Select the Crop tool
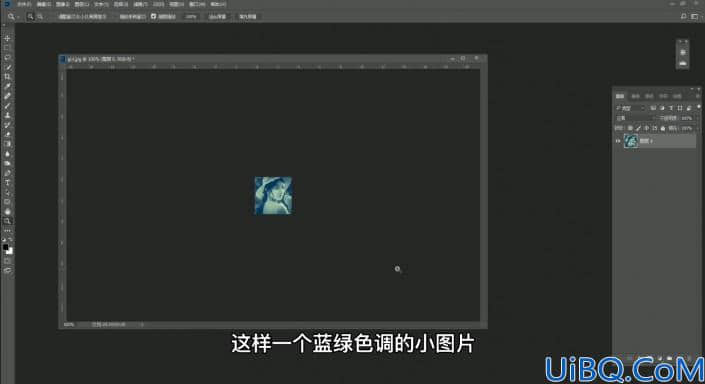The height and width of the screenshot is (384, 705). [x=7, y=77]
